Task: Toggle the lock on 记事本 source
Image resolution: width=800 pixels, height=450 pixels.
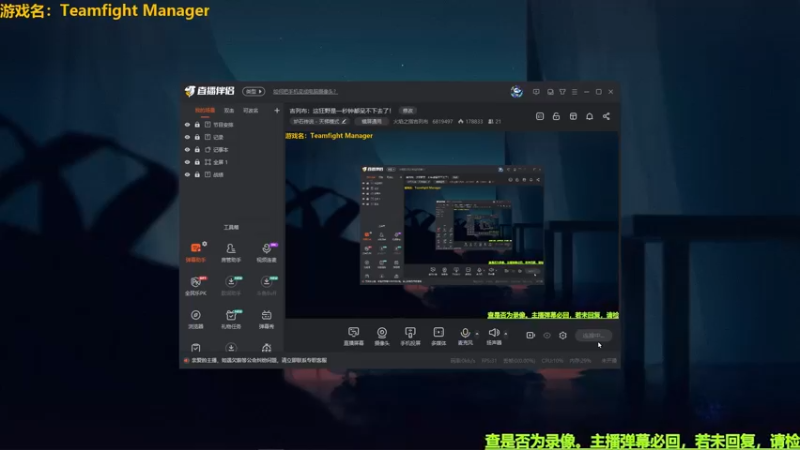Action: click(x=197, y=149)
